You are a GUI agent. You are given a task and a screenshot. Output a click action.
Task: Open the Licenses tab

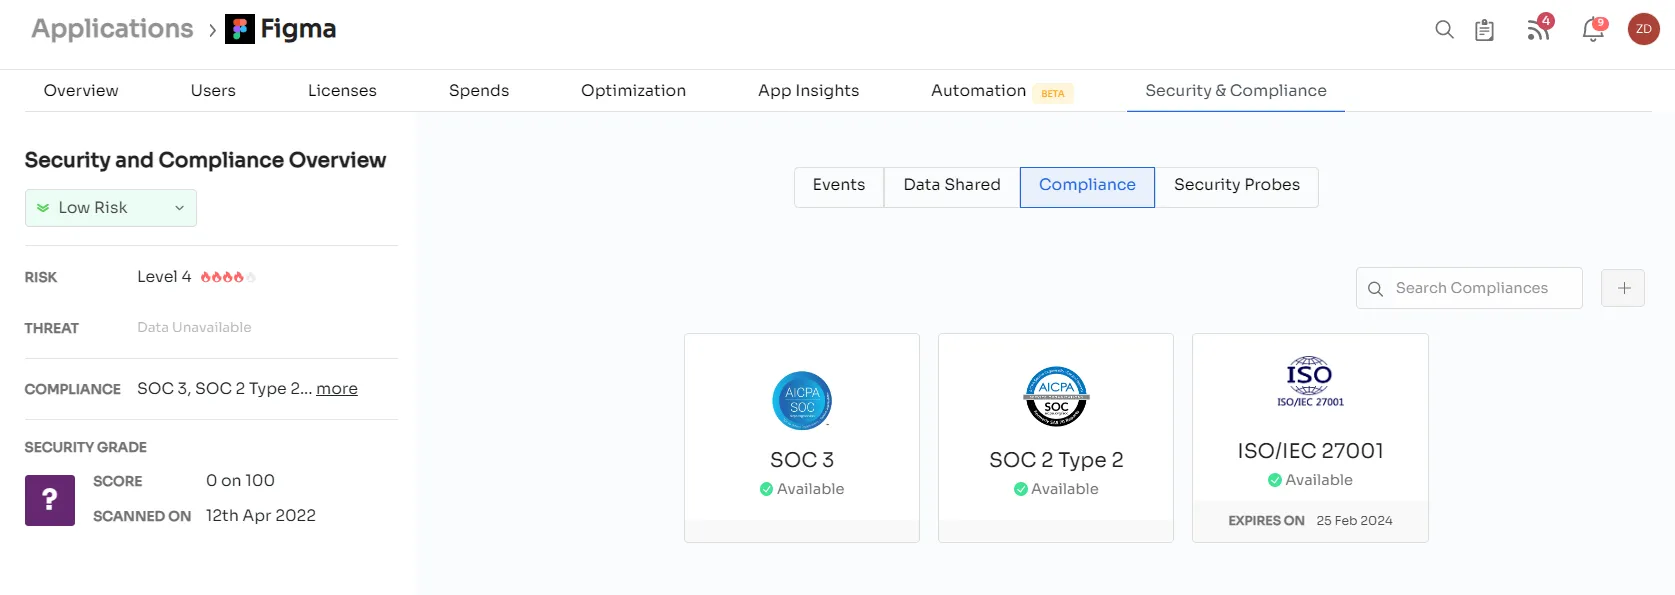click(342, 91)
